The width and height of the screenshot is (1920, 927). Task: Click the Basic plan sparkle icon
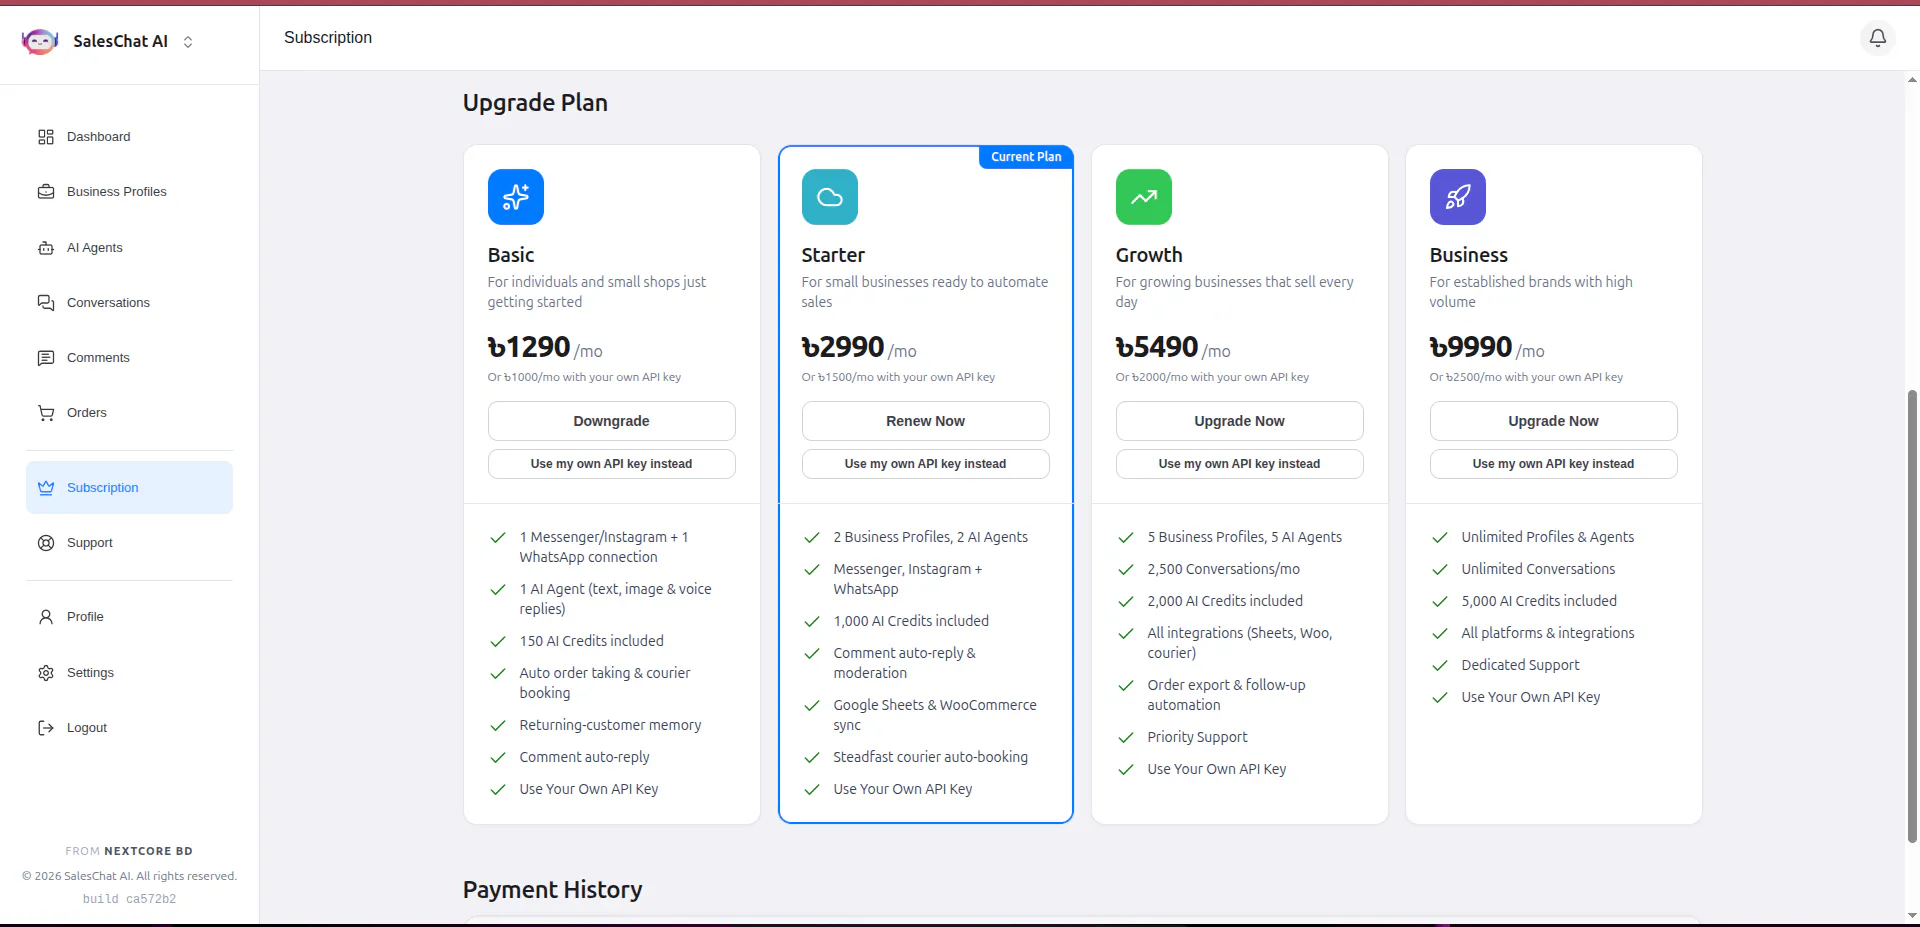516,197
